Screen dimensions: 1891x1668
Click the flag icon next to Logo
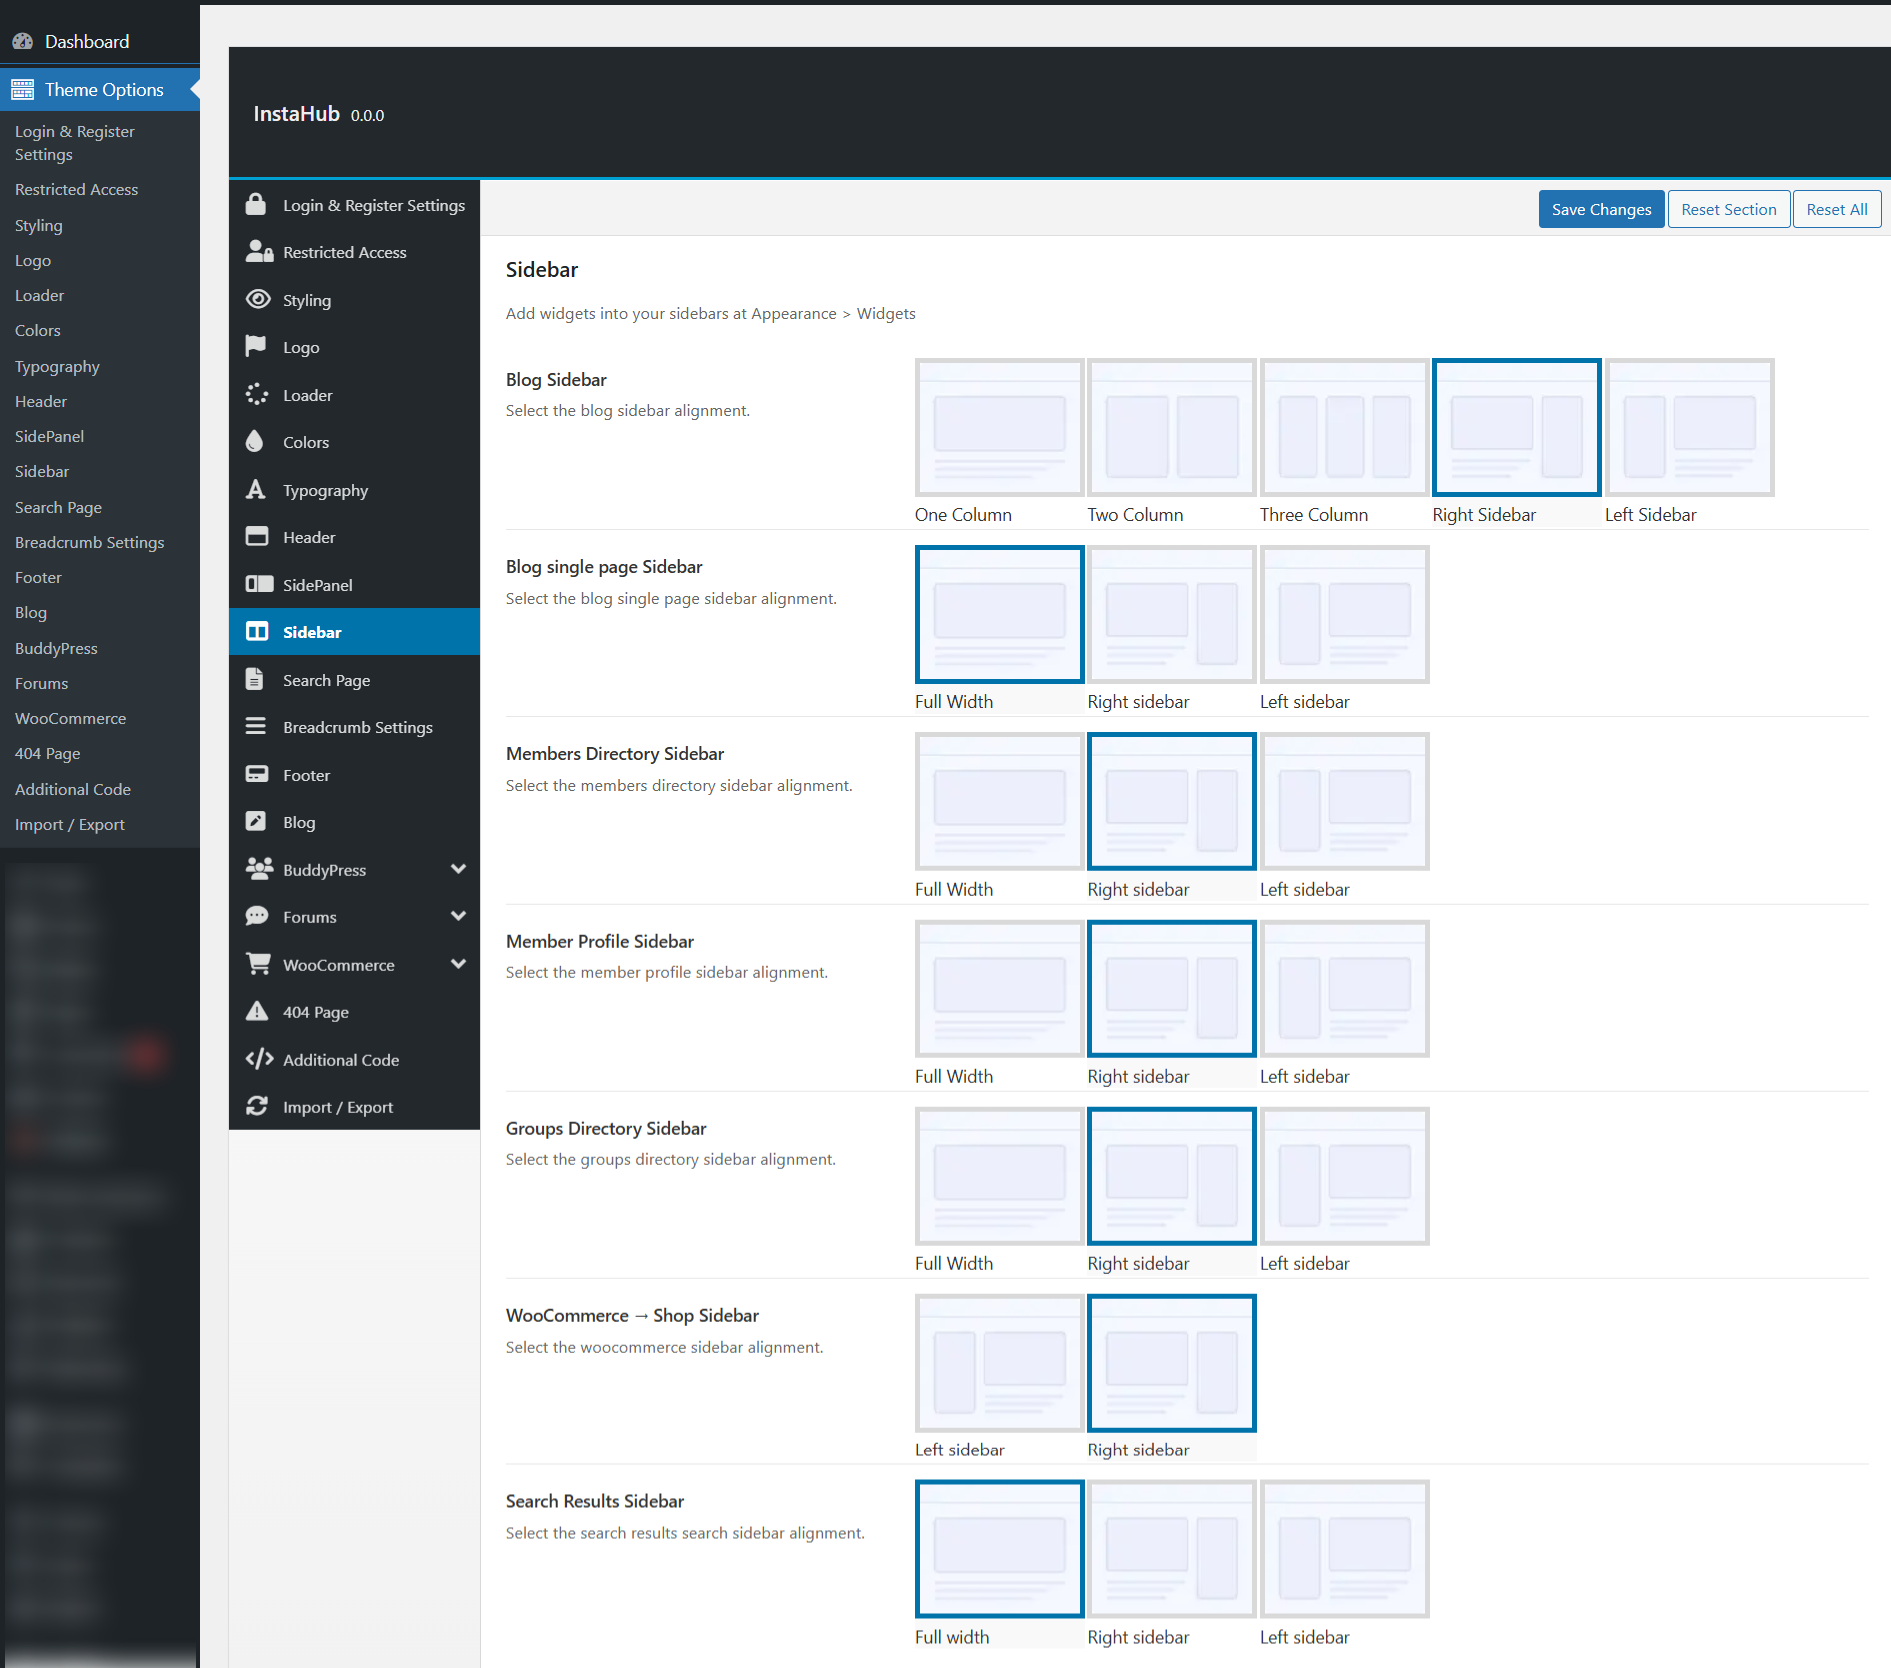pyautogui.click(x=256, y=347)
